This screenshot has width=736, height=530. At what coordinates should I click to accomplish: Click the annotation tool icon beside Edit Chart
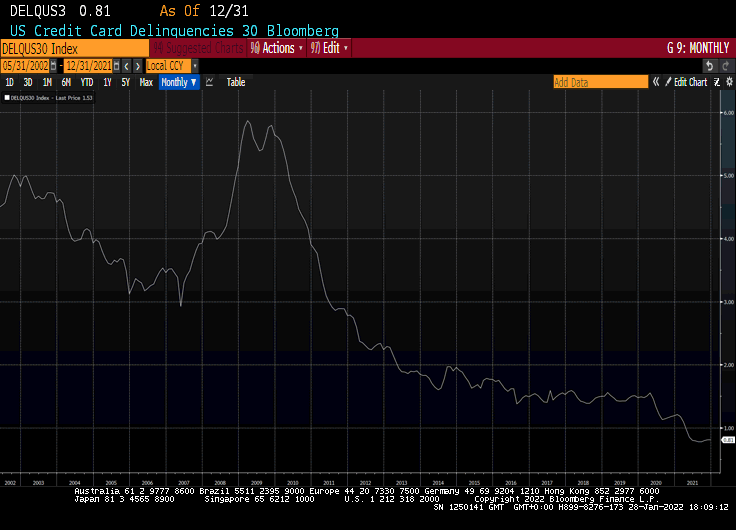pos(715,82)
